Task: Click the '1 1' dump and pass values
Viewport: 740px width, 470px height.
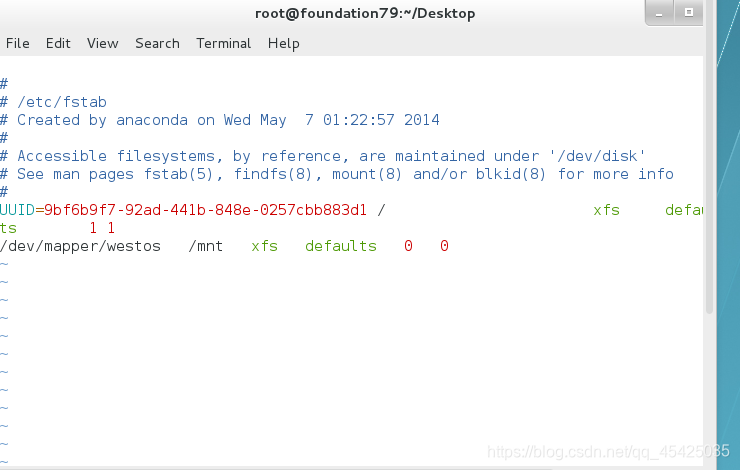Action: (102, 228)
